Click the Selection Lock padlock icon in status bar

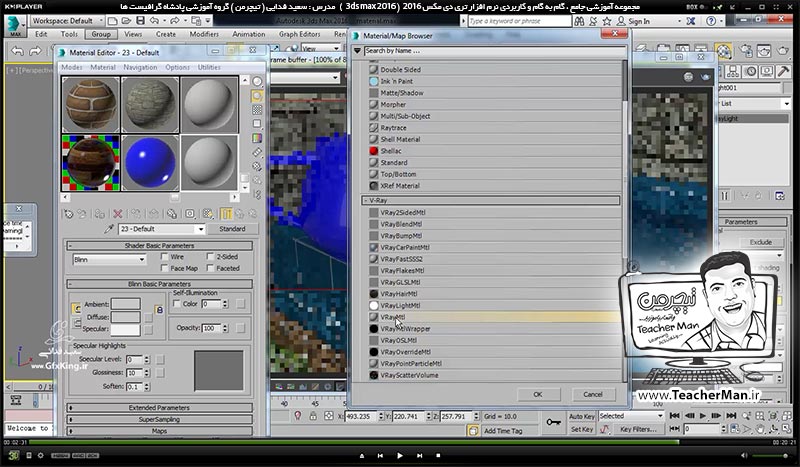313,416
